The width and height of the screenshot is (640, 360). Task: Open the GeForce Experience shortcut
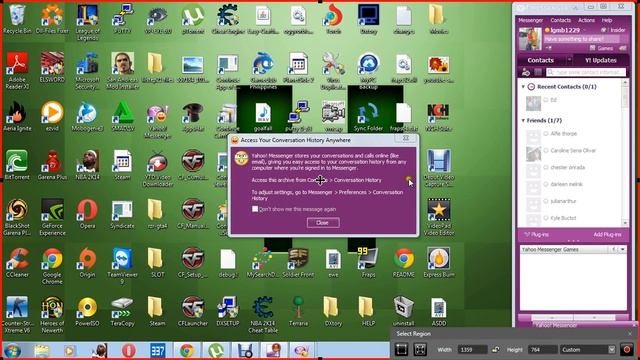click(52, 217)
